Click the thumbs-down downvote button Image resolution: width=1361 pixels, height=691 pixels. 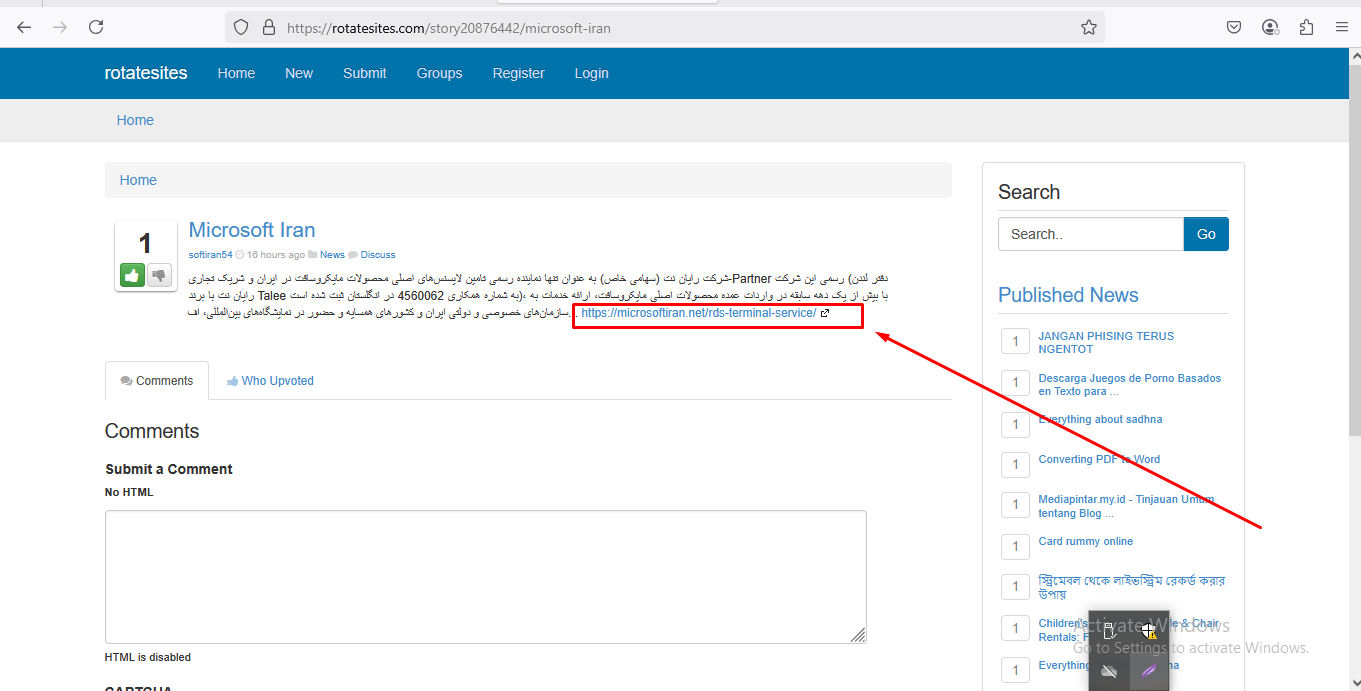[160, 275]
